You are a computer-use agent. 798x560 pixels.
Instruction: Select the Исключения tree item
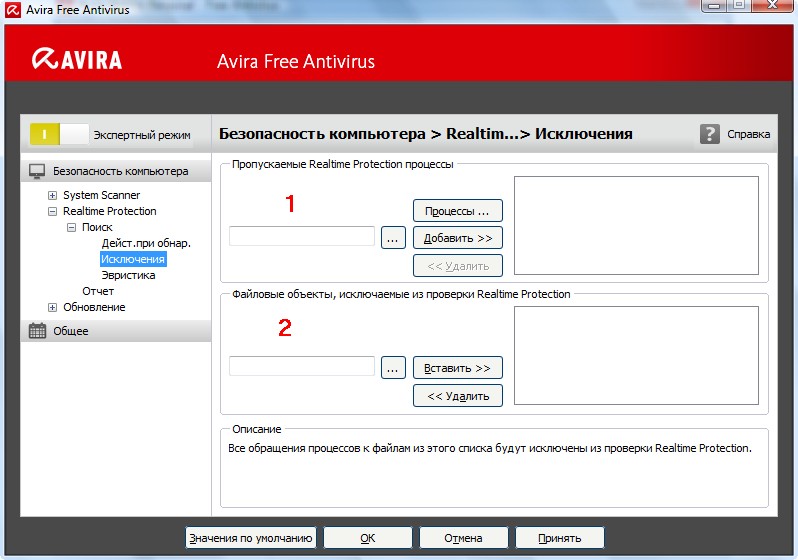coord(133,259)
